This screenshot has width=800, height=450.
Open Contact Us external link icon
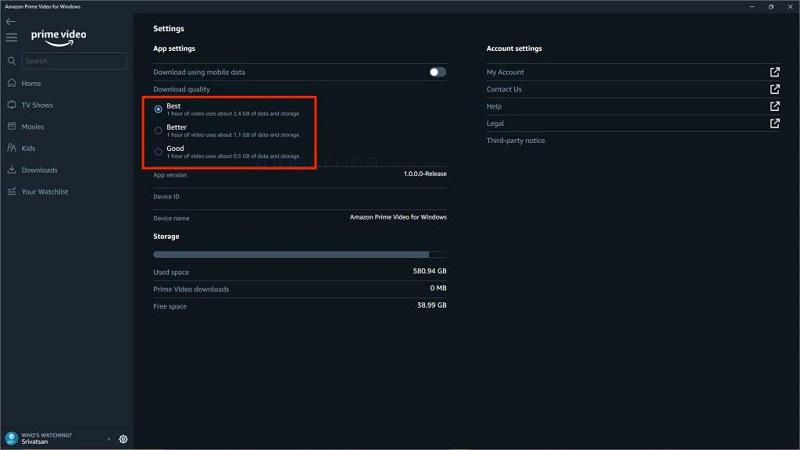point(774,89)
